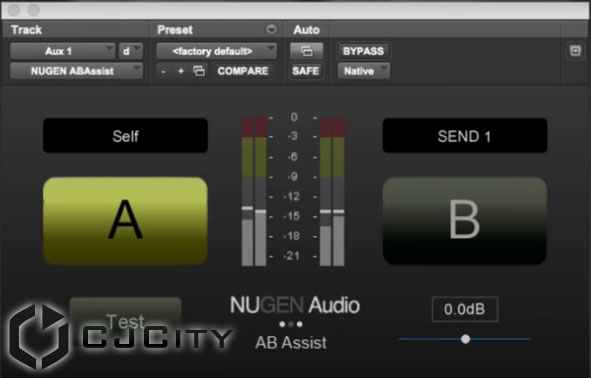The height and width of the screenshot is (378, 591).
Task: Click the source B level meter
Action: [332, 191]
